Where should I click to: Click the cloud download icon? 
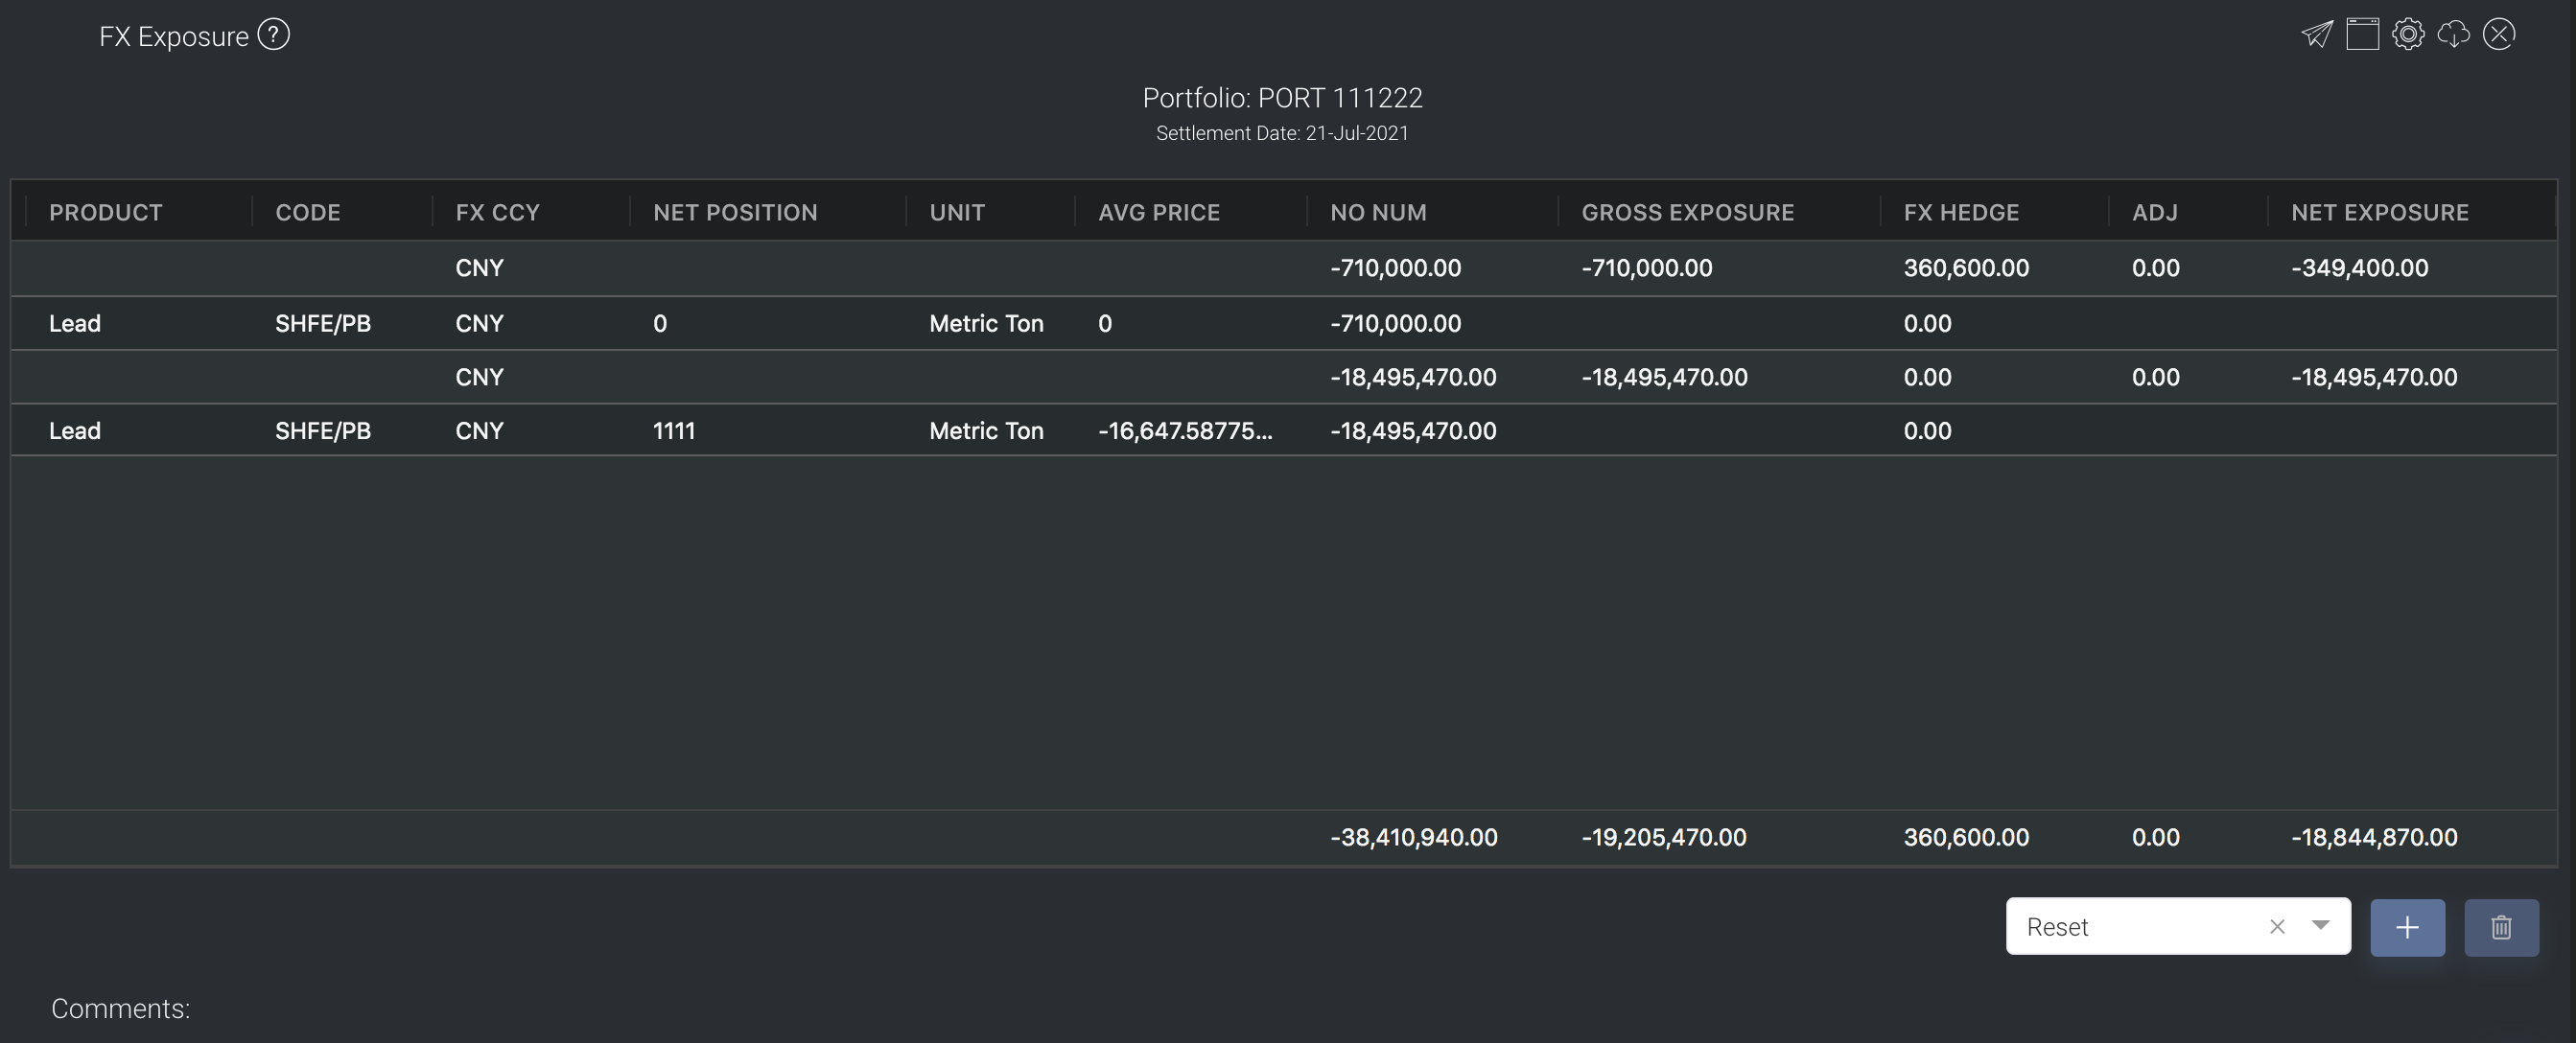click(x=2453, y=34)
